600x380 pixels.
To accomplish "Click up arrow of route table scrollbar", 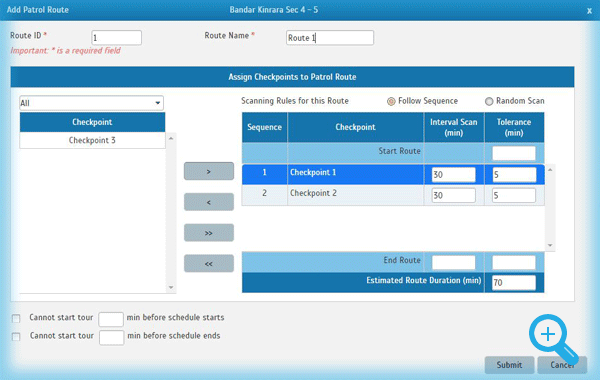I will point(550,170).
